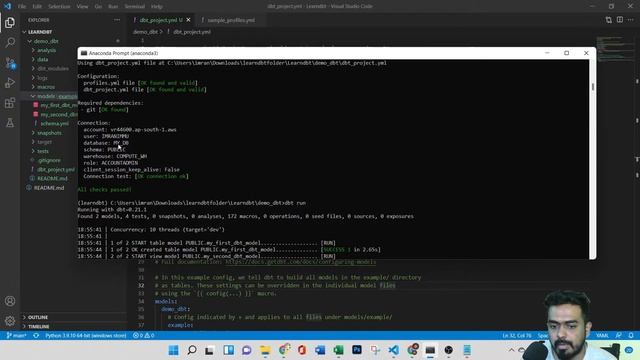Collapse the demo_dbt folder
This screenshot has height=360, width=640.
(x=46, y=41)
